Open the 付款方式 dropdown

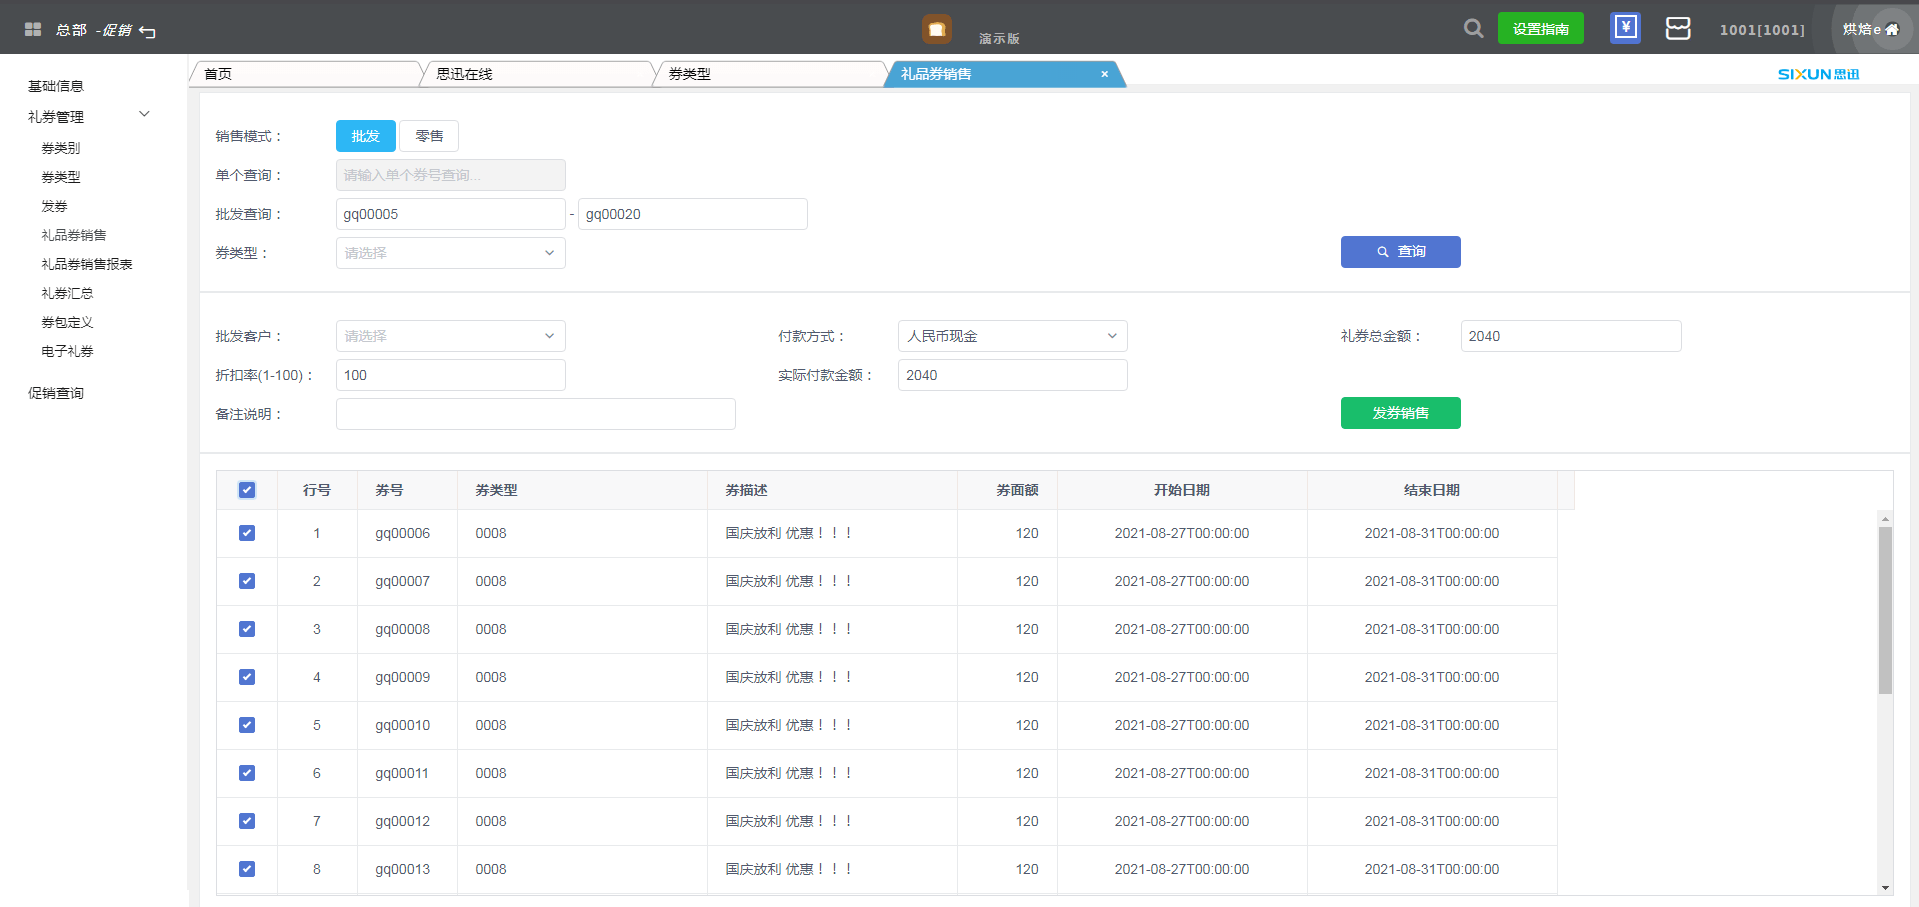1013,336
